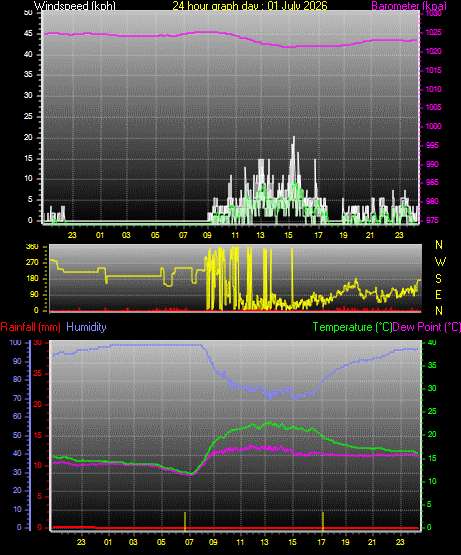Click windspeed axis value 25
The image size is (461, 555).
[x=28, y=116]
